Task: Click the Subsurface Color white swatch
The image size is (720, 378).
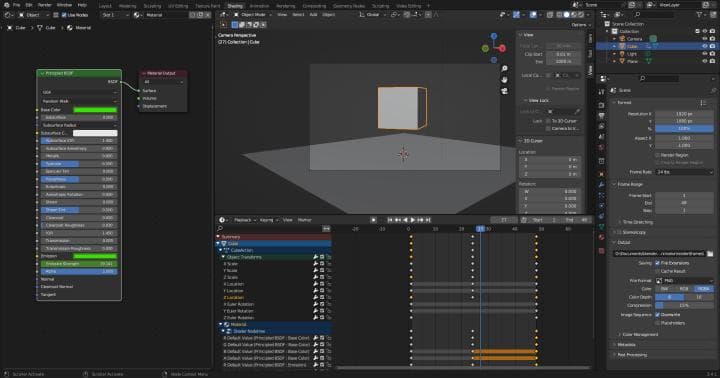Action: tap(95, 133)
